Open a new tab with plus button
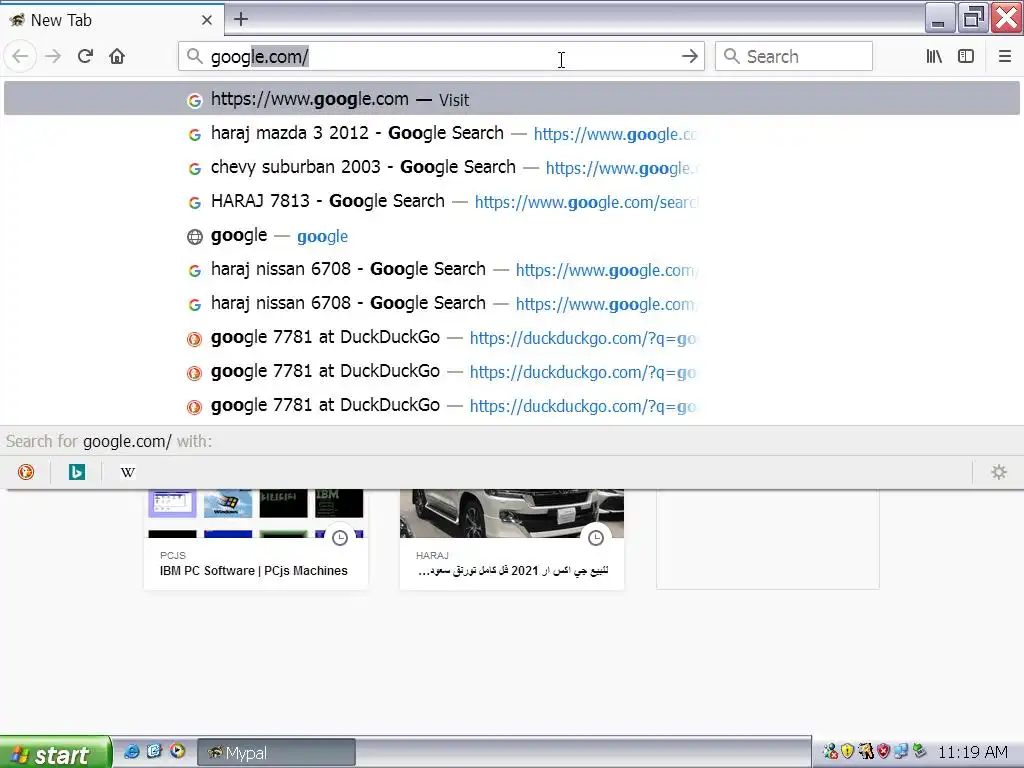 coord(241,19)
